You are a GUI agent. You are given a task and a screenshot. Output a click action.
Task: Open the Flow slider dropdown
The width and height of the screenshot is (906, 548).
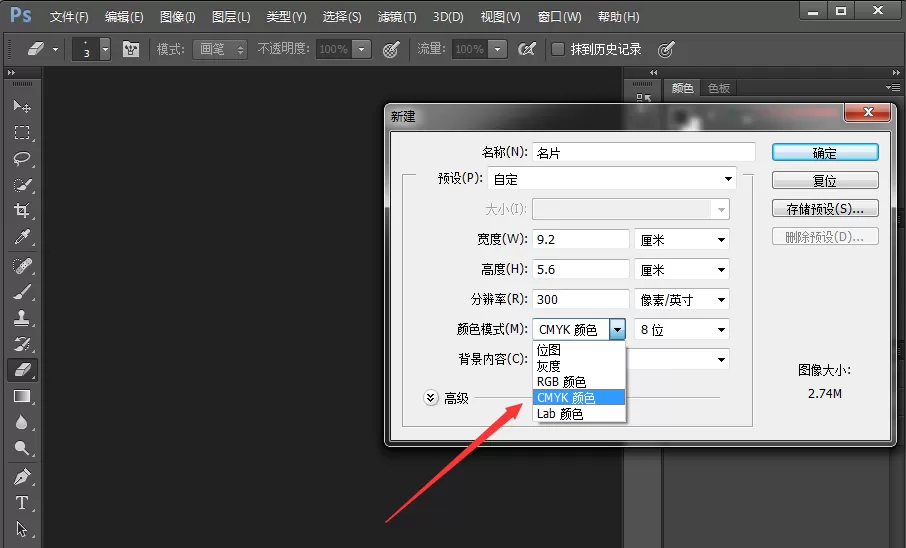click(x=497, y=49)
